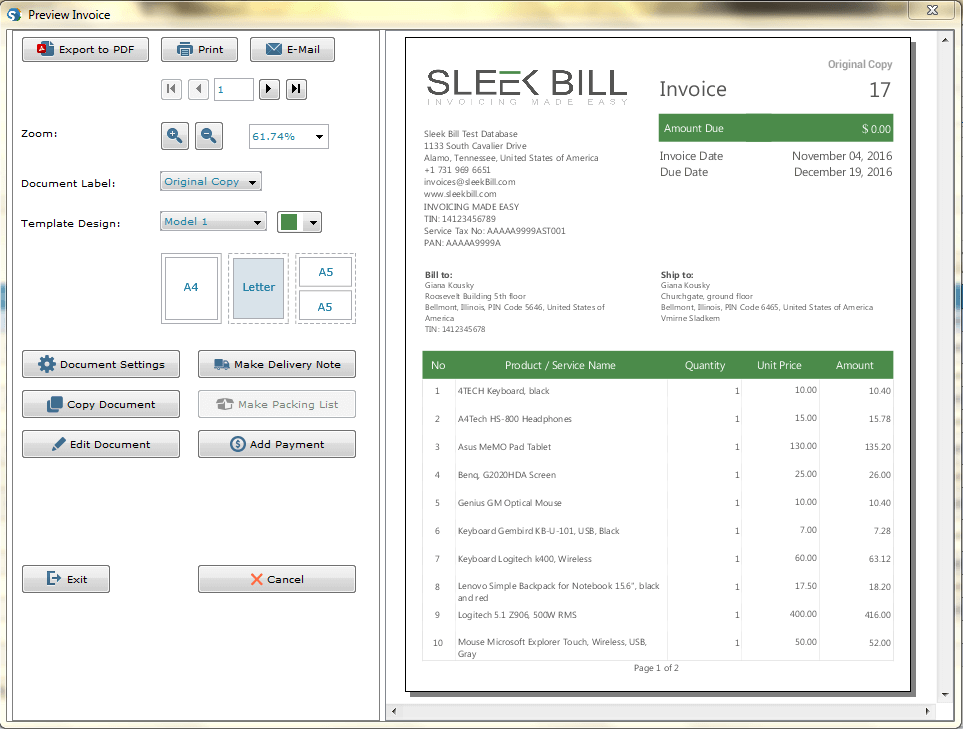Click the Export to PDF icon

click(x=44, y=48)
